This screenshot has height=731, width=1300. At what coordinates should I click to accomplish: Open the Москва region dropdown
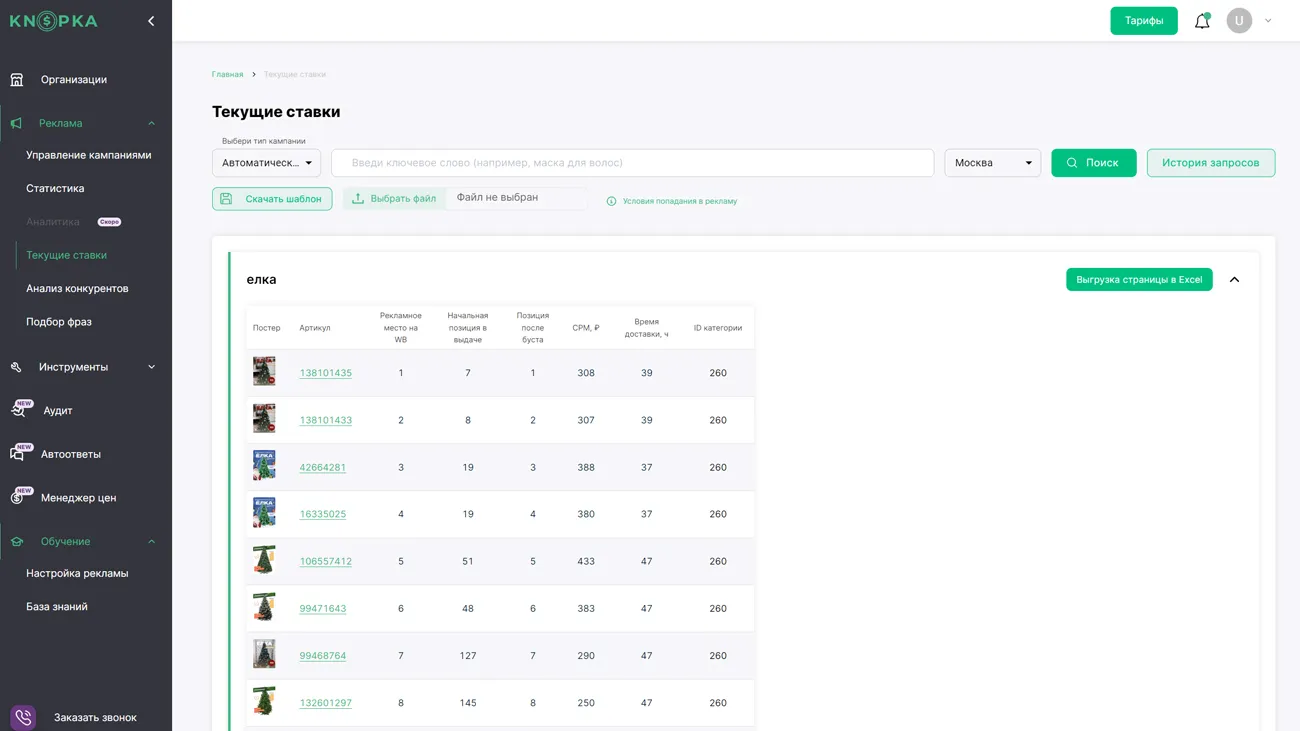click(992, 163)
